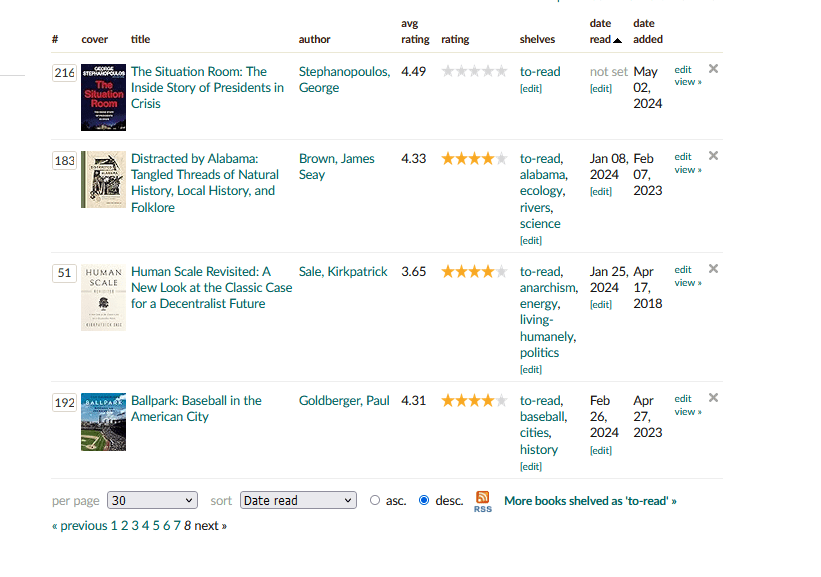
Task: Open More books shelved as 'to-read' link
Action: coord(590,501)
